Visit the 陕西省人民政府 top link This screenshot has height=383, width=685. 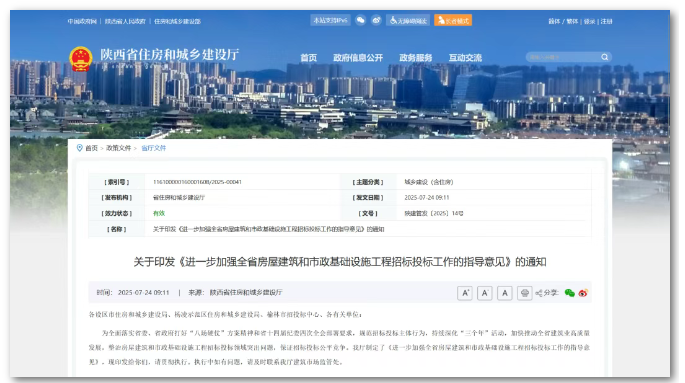125,21
